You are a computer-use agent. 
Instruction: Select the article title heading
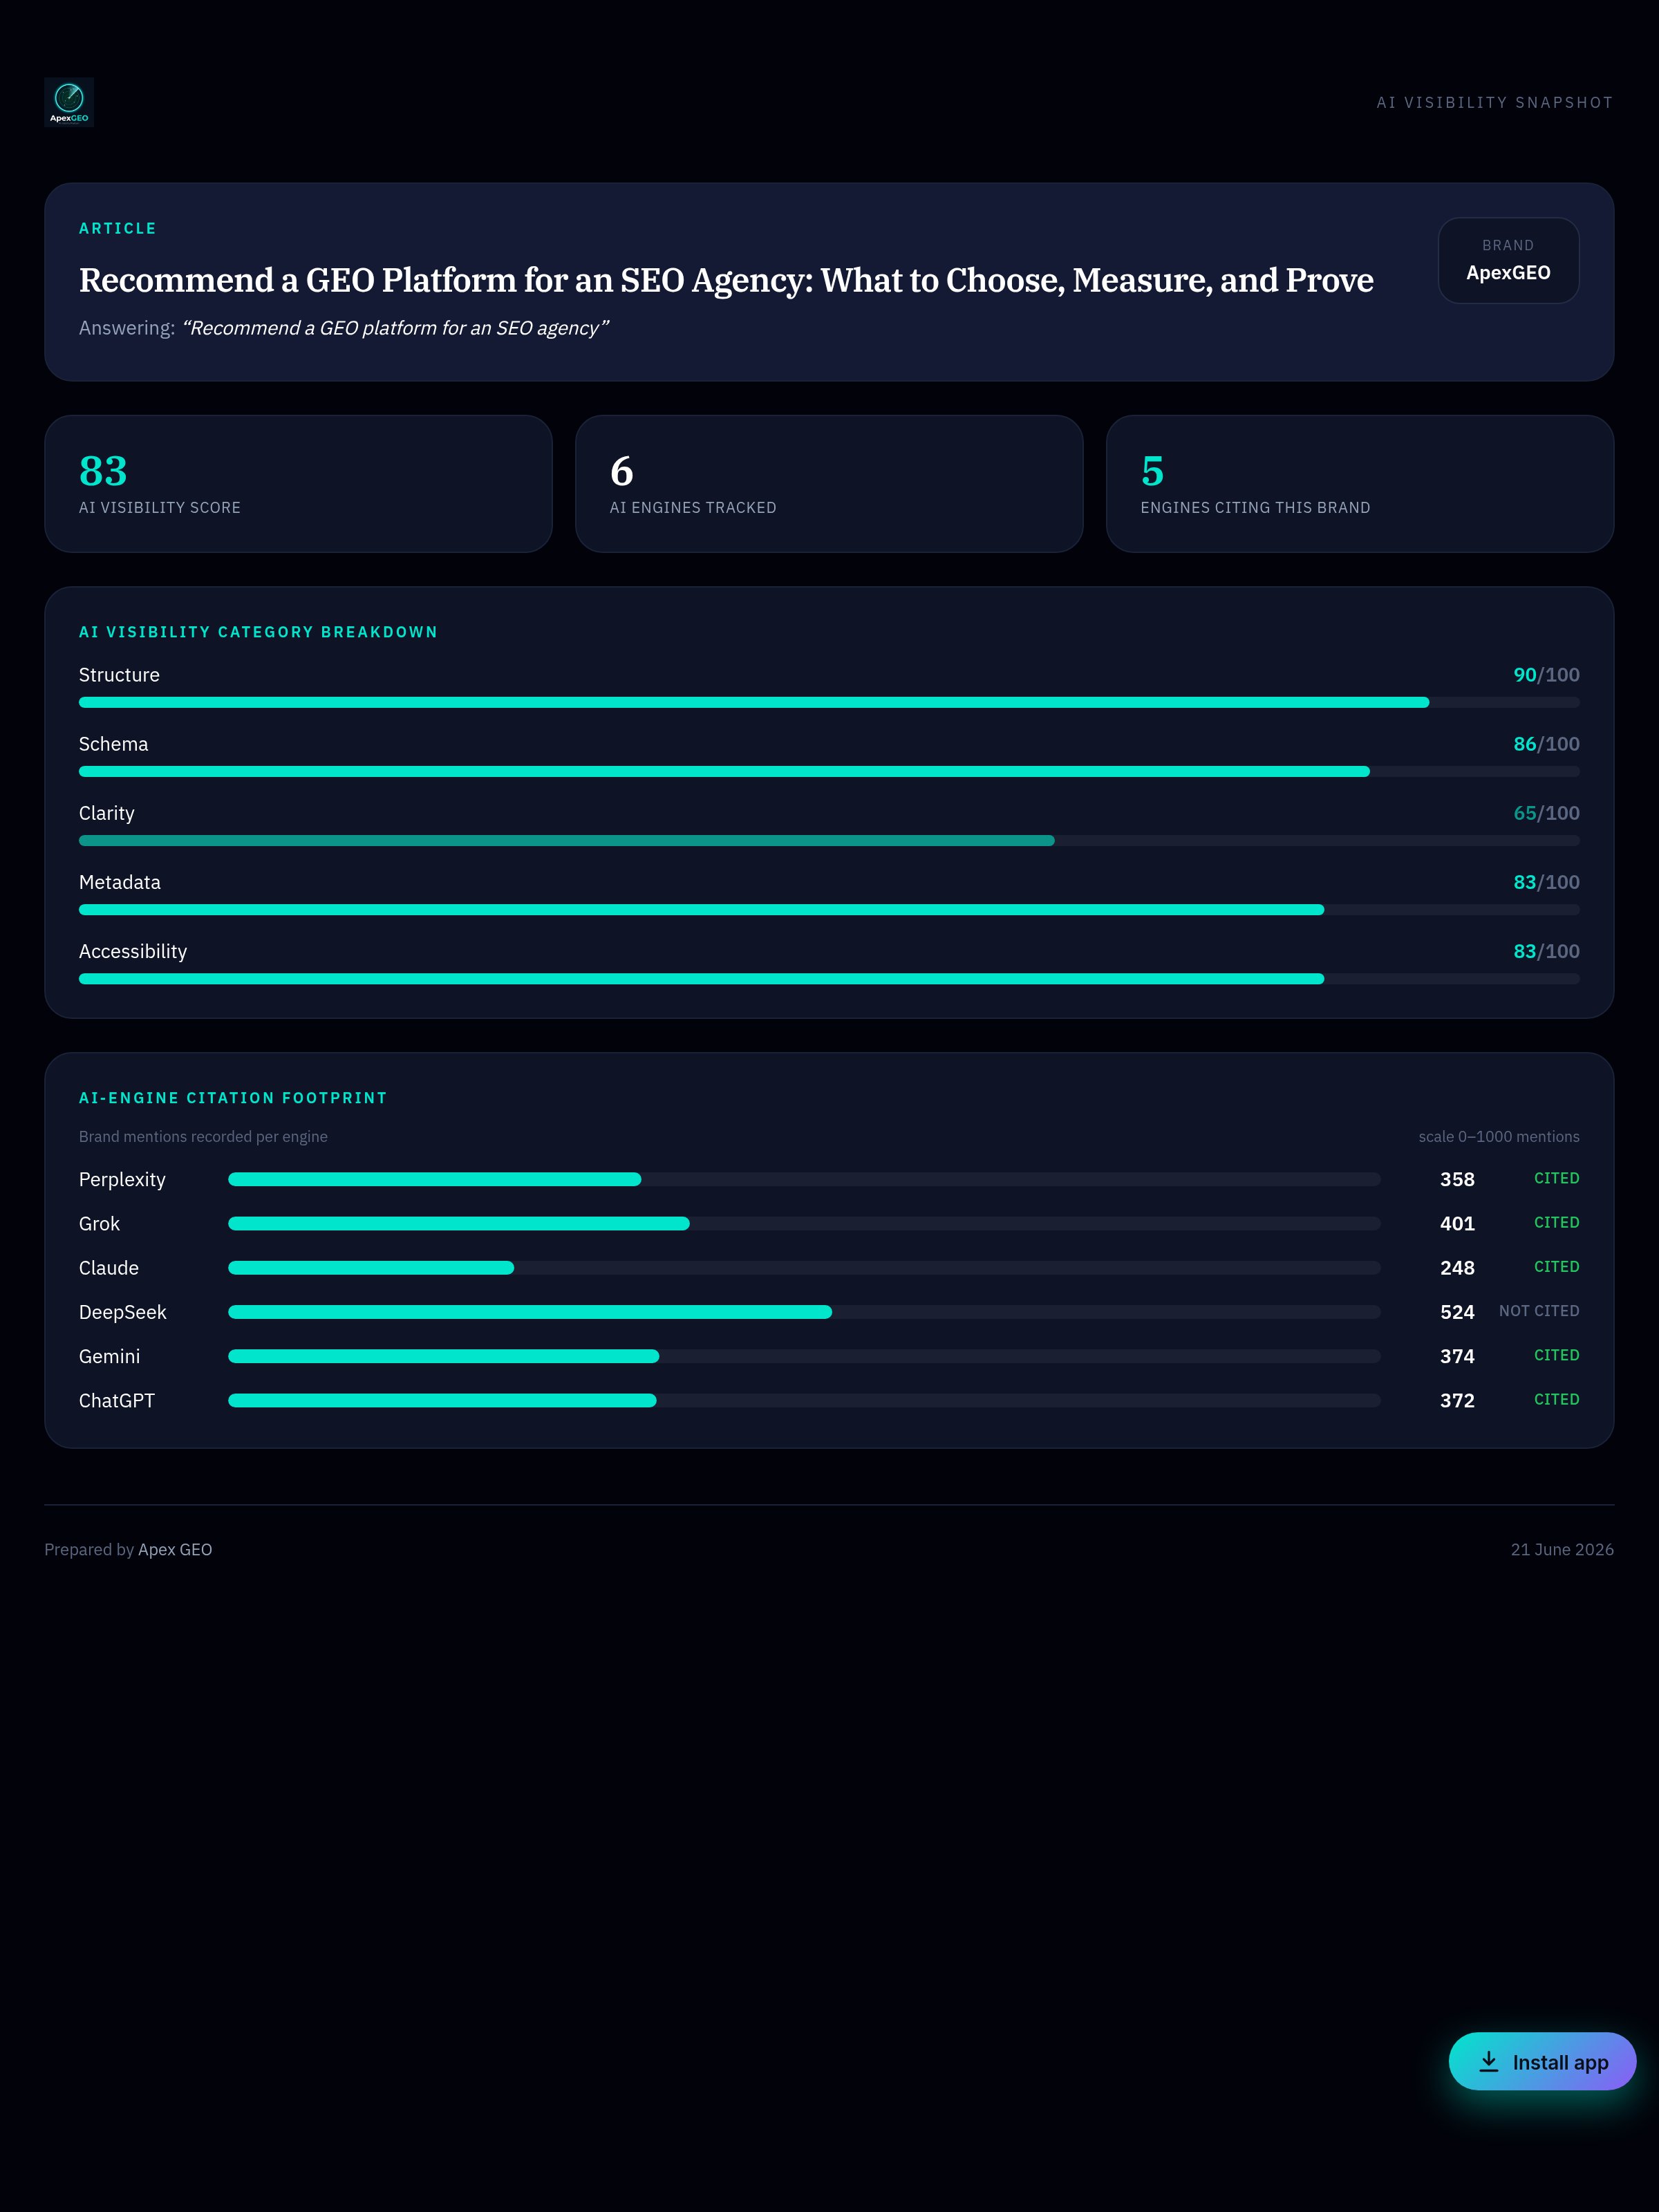(x=726, y=280)
